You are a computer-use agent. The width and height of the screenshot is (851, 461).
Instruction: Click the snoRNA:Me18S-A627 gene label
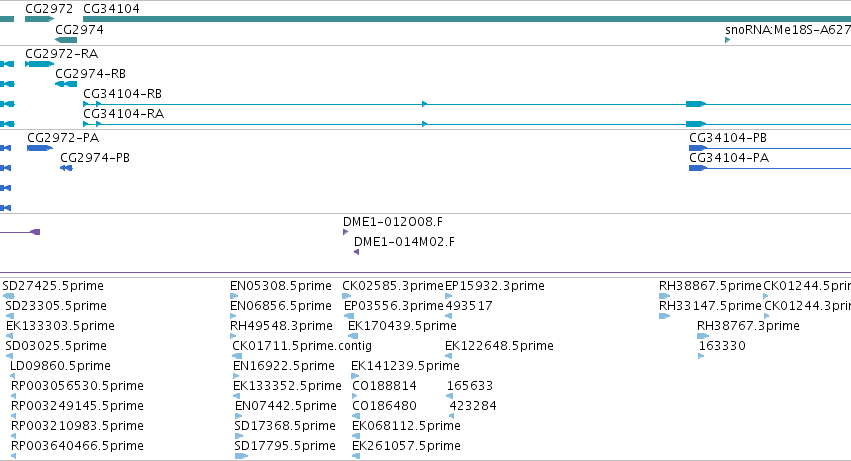click(x=788, y=30)
